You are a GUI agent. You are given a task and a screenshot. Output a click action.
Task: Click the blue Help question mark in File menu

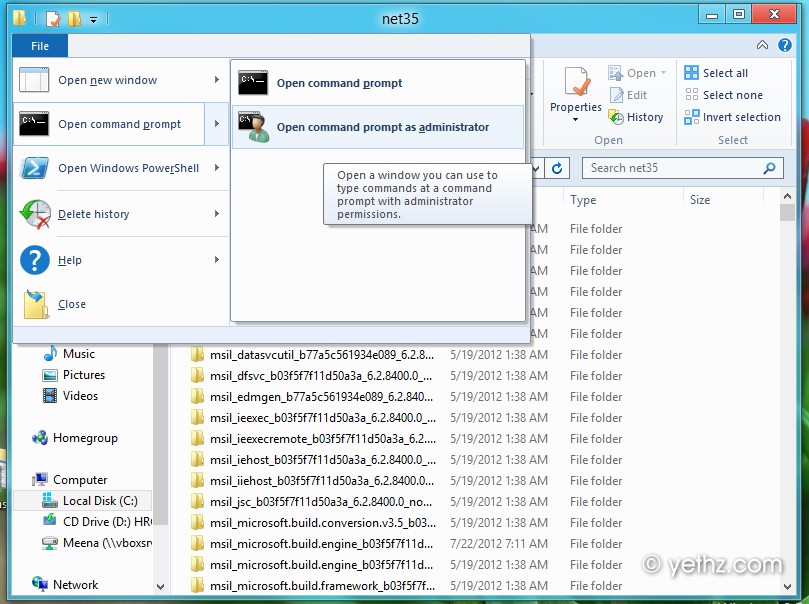coord(35,260)
